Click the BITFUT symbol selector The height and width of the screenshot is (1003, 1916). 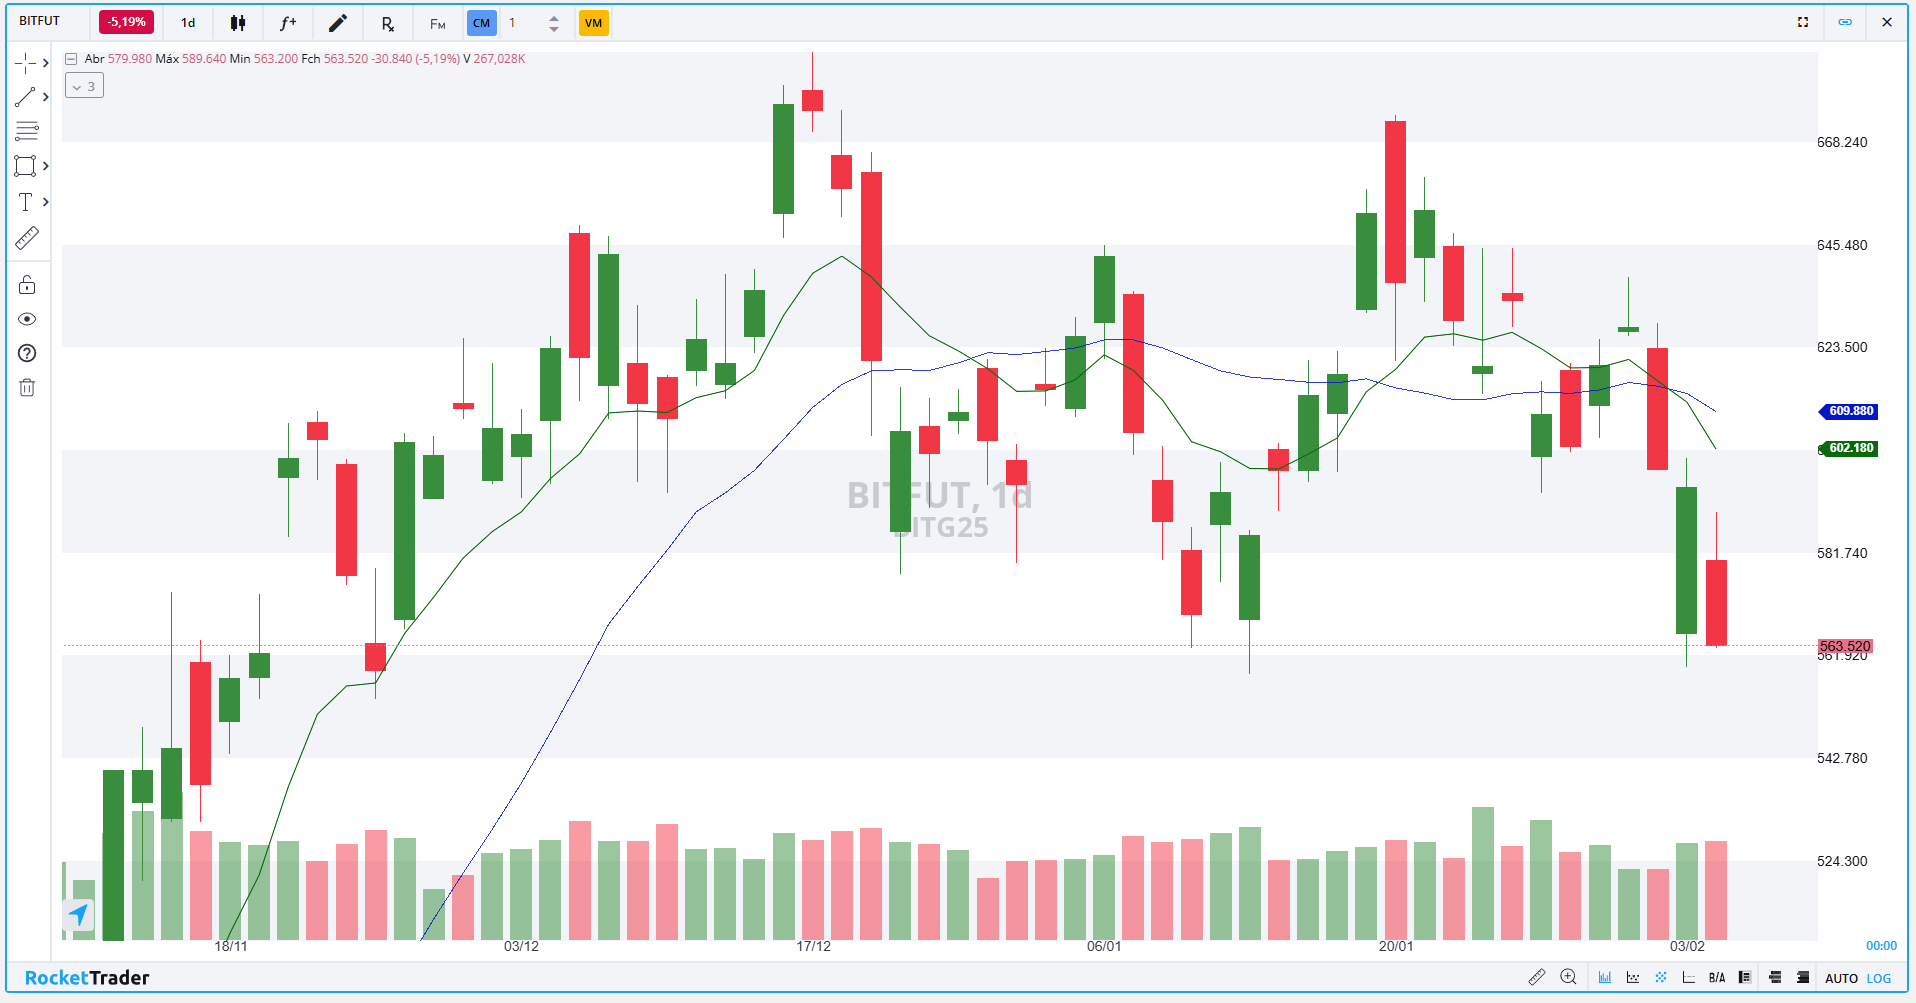(x=40, y=21)
